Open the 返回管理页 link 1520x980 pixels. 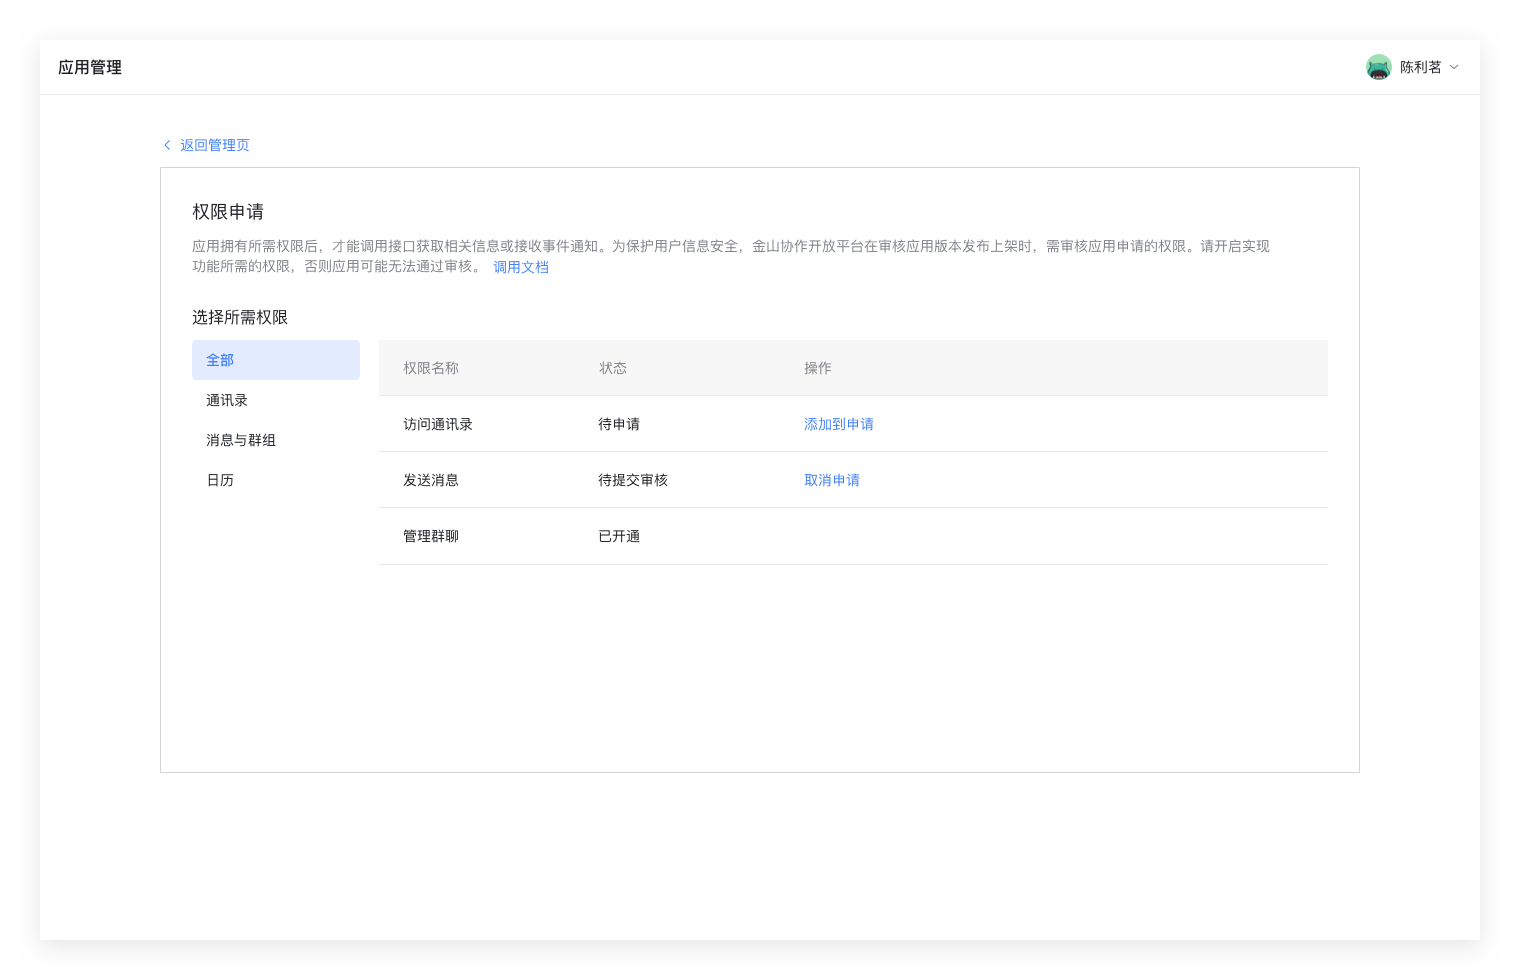coord(215,145)
